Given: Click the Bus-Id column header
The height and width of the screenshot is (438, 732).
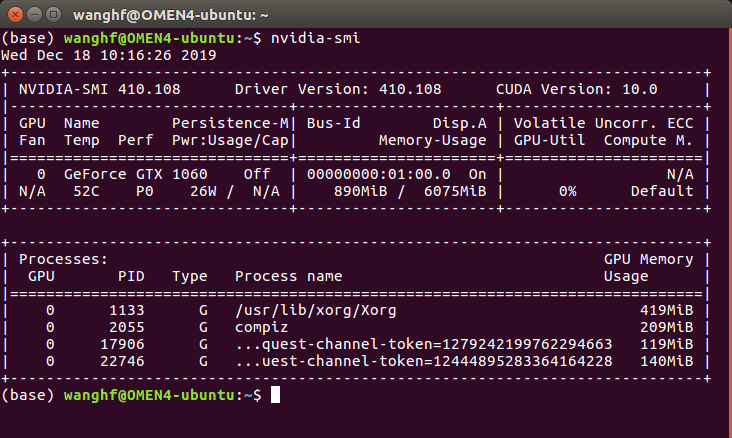Looking at the screenshot, I should click(x=333, y=123).
